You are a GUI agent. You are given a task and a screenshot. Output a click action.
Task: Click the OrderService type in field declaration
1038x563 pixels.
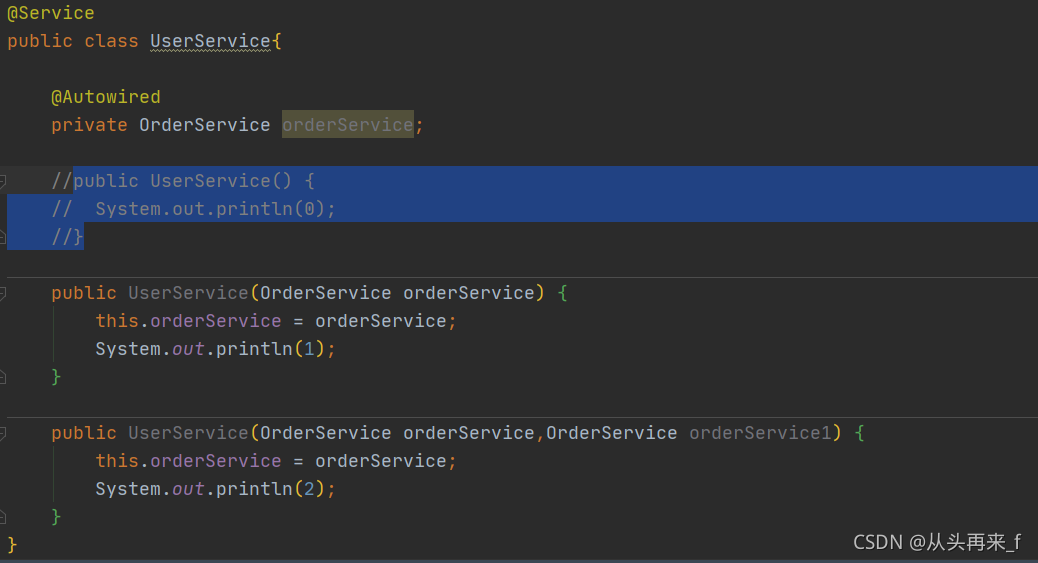pos(205,125)
